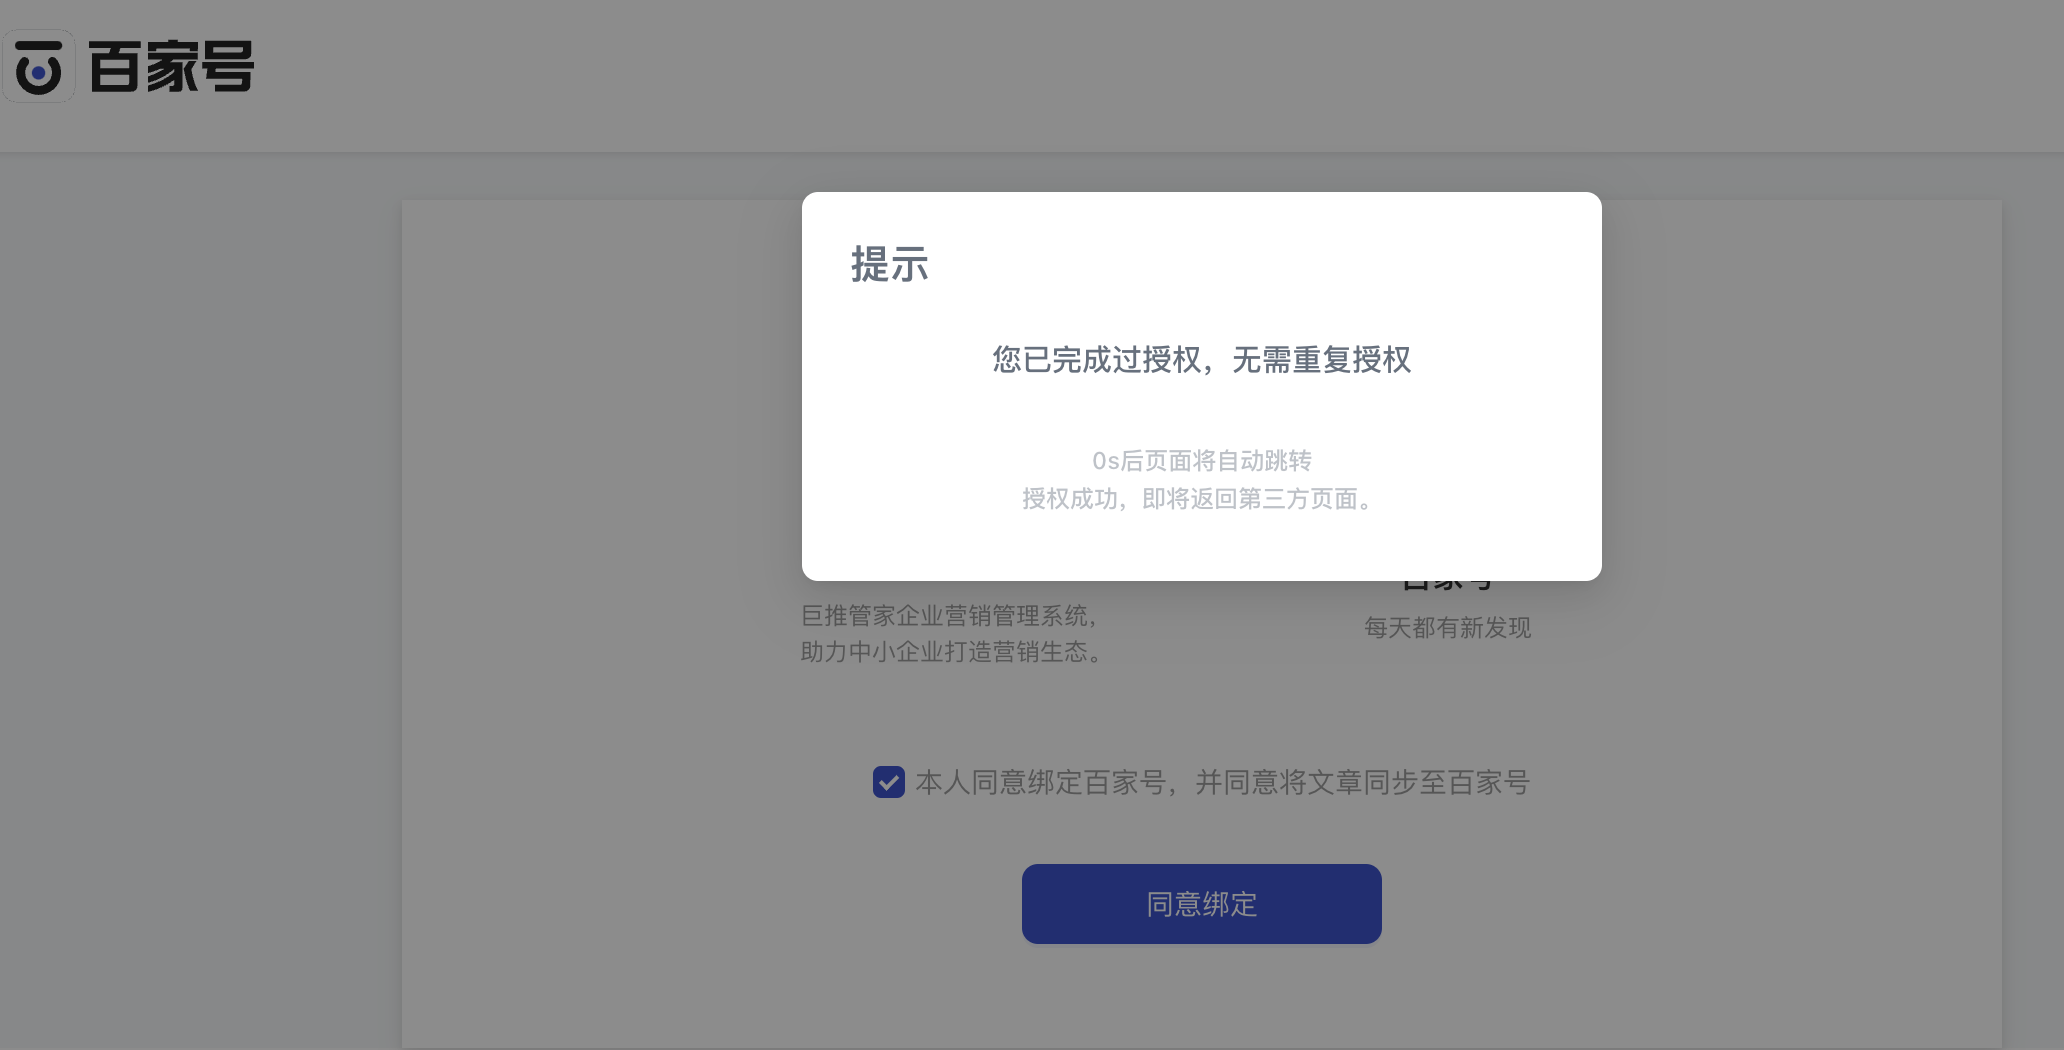This screenshot has width=2064, height=1050.
Task: Click the 巨推管家企业营销管理系统 description line
Action: (x=951, y=616)
